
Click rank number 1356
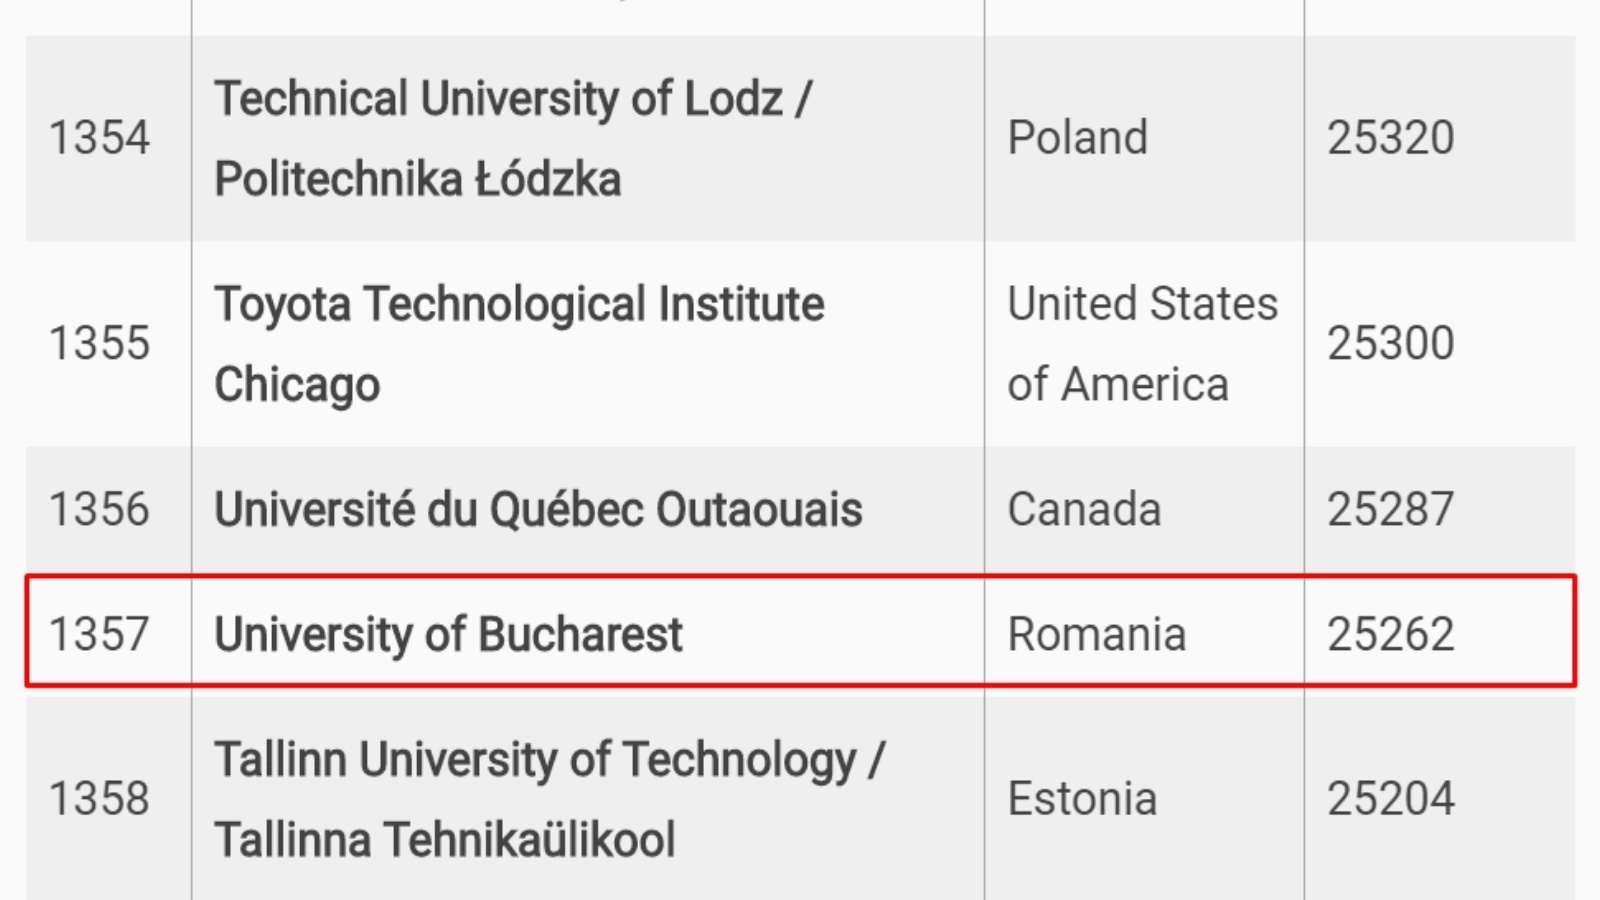click(x=99, y=509)
